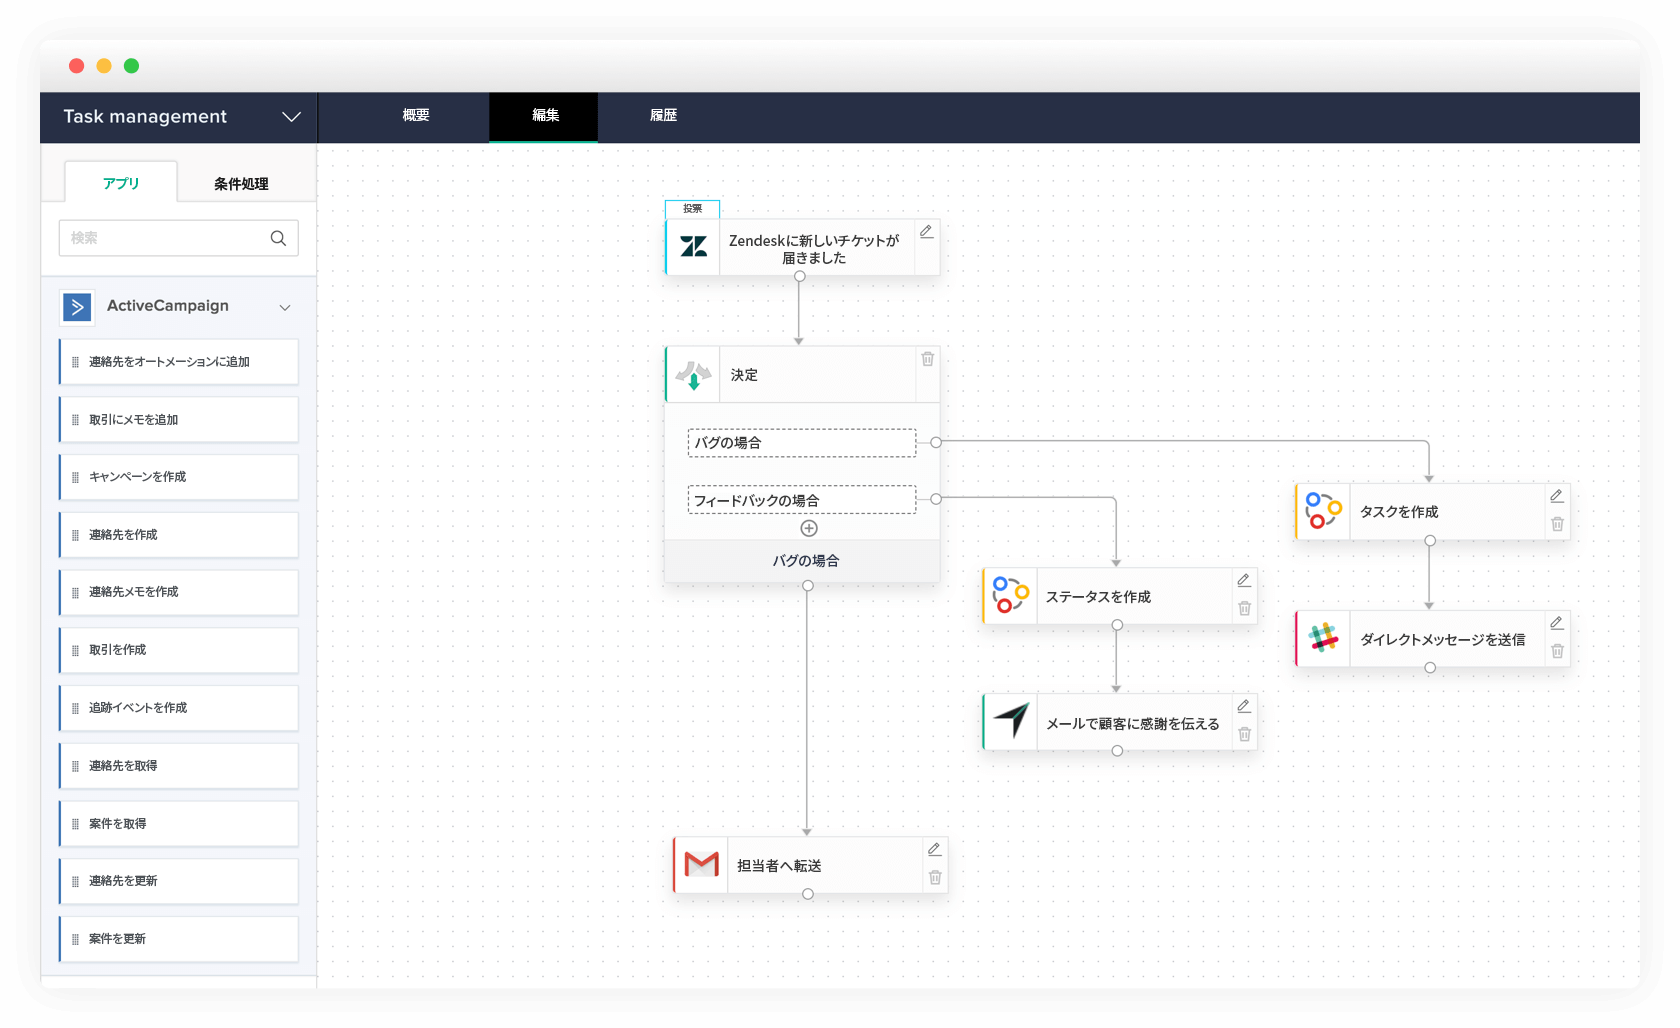
Task: Click the paper plane icon on メールで顧客に感謝を伝える
Action: pos(1010,721)
